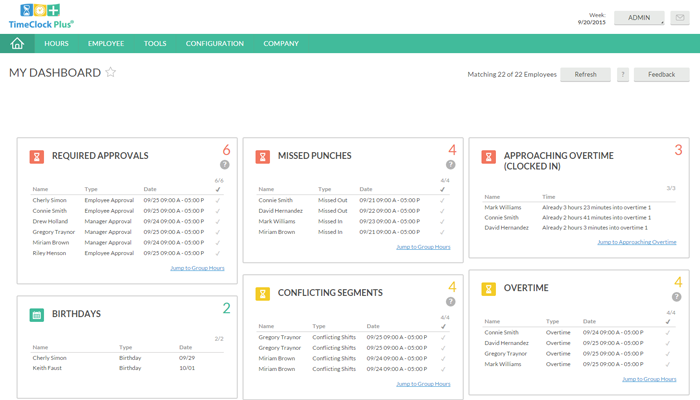Expand the CONFIGURATION menu
The height and width of the screenshot is (400, 700).
coord(214,44)
